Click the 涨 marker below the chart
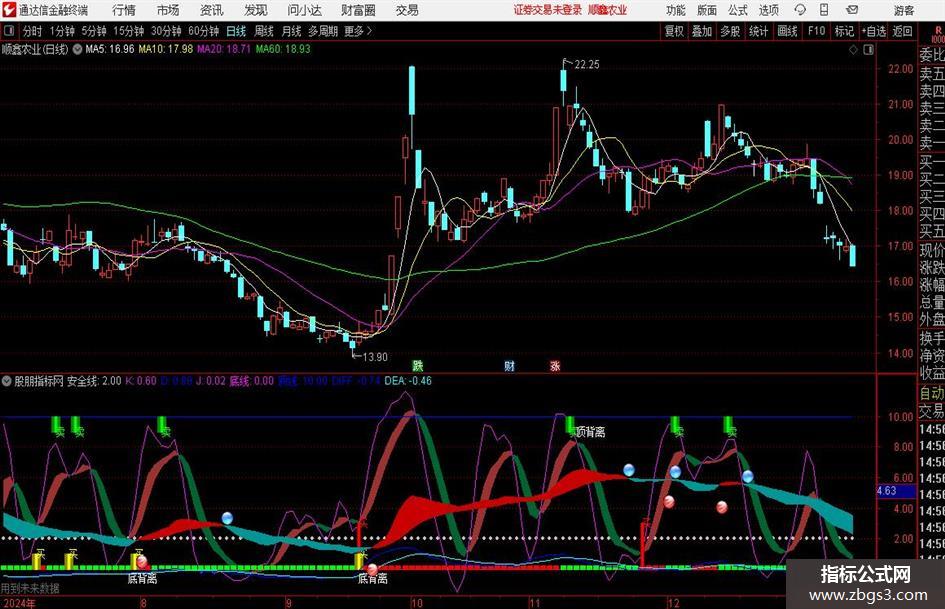Screen dimensions: 945x609 [555, 365]
